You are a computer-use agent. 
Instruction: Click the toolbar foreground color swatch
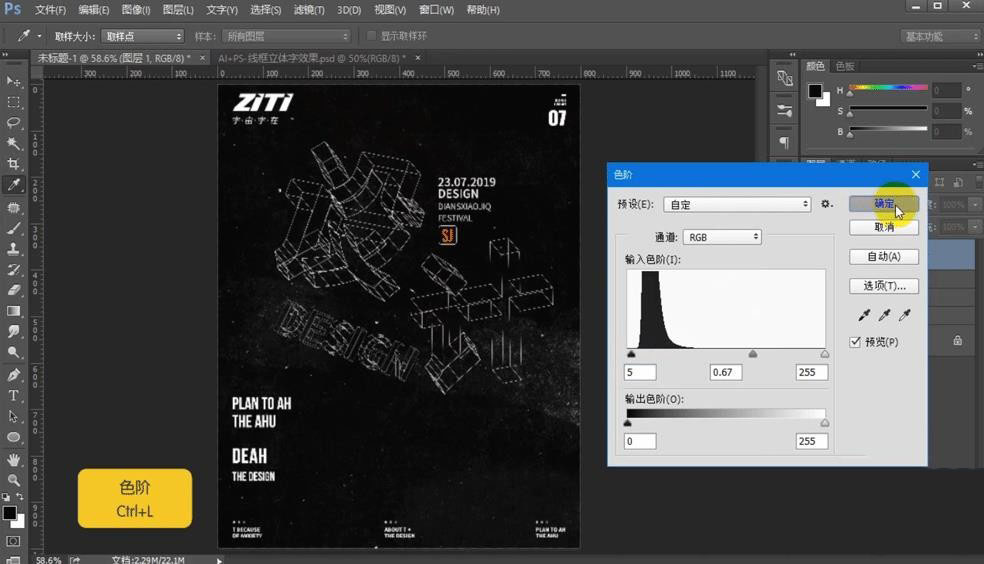coord(9,513)
